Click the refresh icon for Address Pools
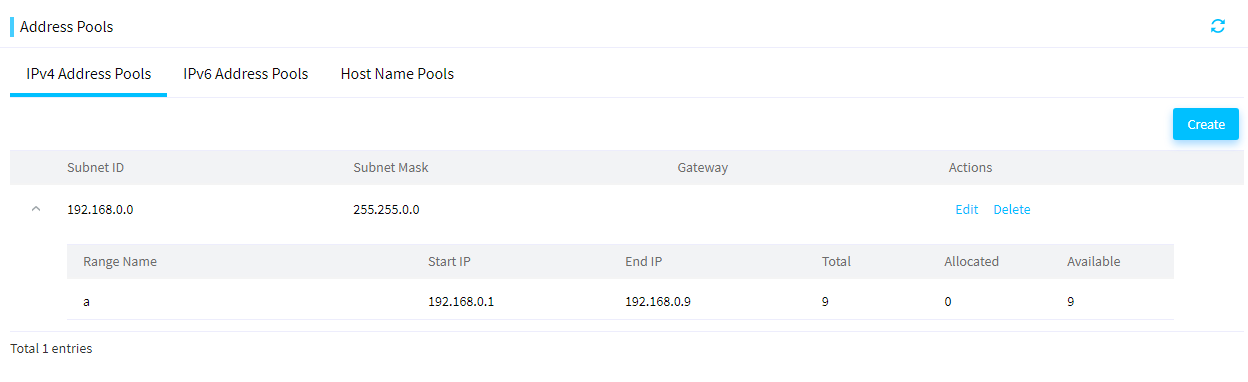1248x382 pixels. (1217, 26)
